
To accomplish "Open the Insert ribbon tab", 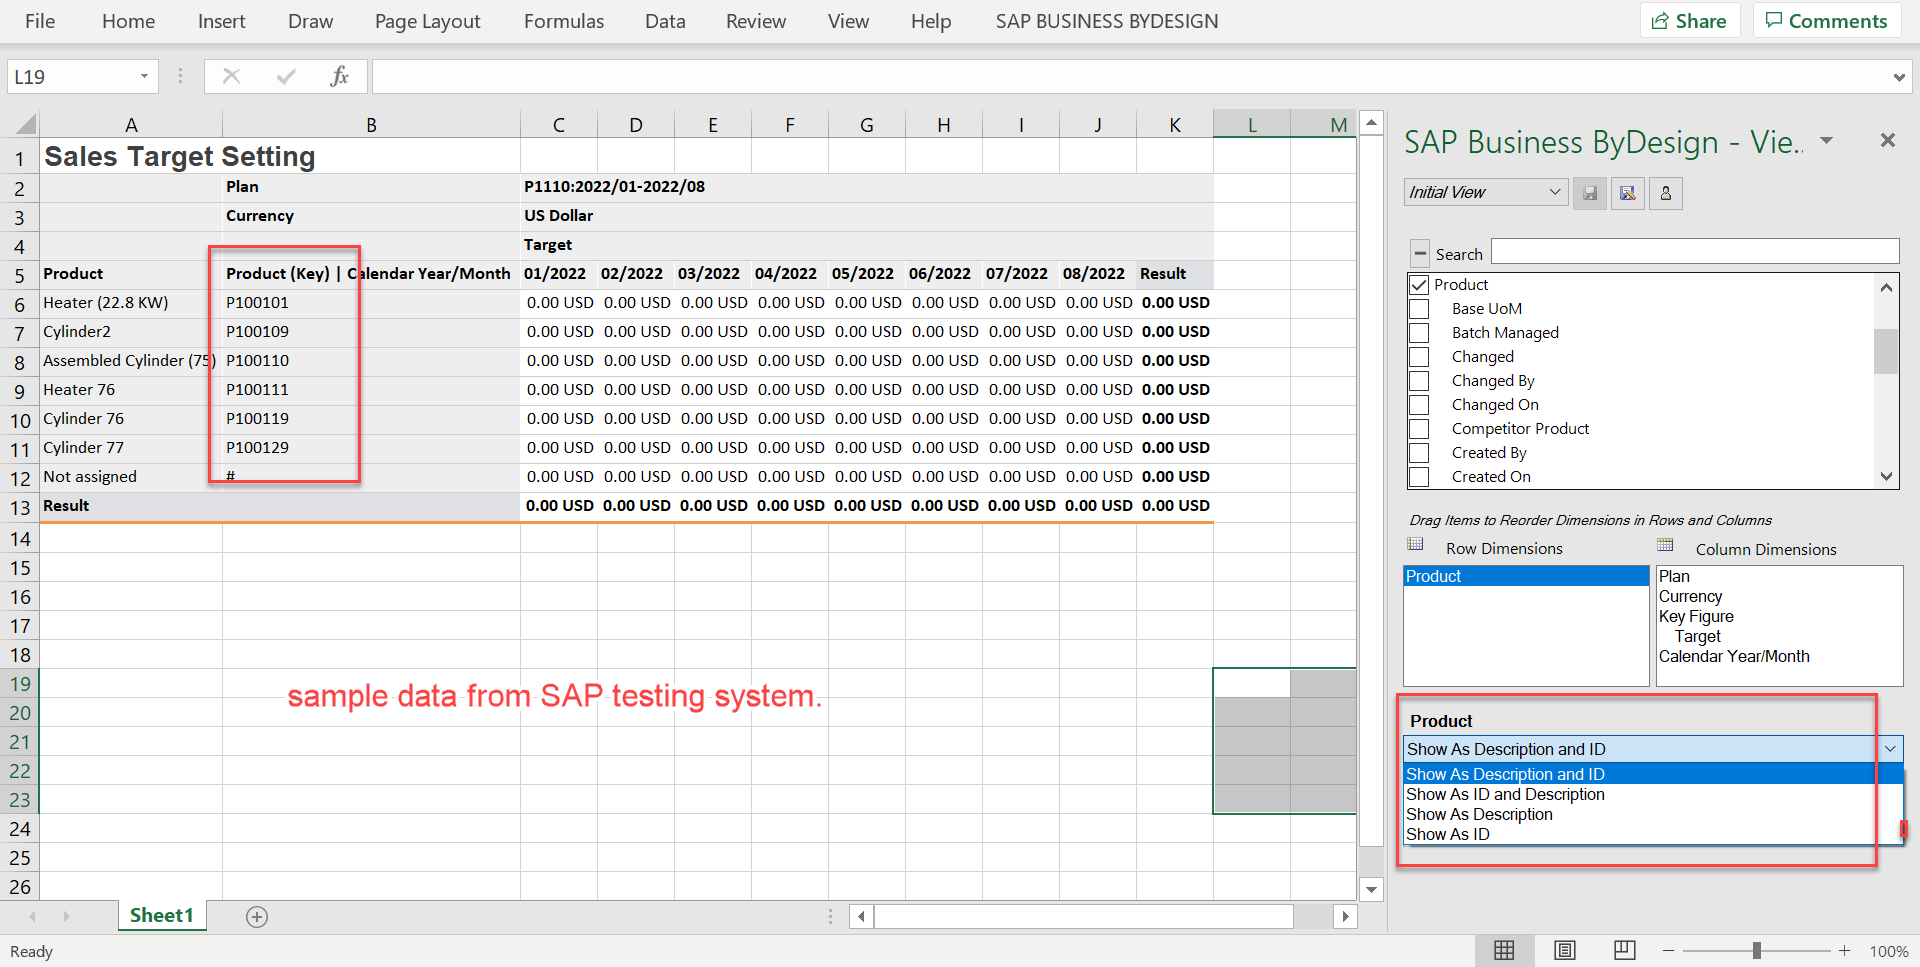I will pos(221,21).
